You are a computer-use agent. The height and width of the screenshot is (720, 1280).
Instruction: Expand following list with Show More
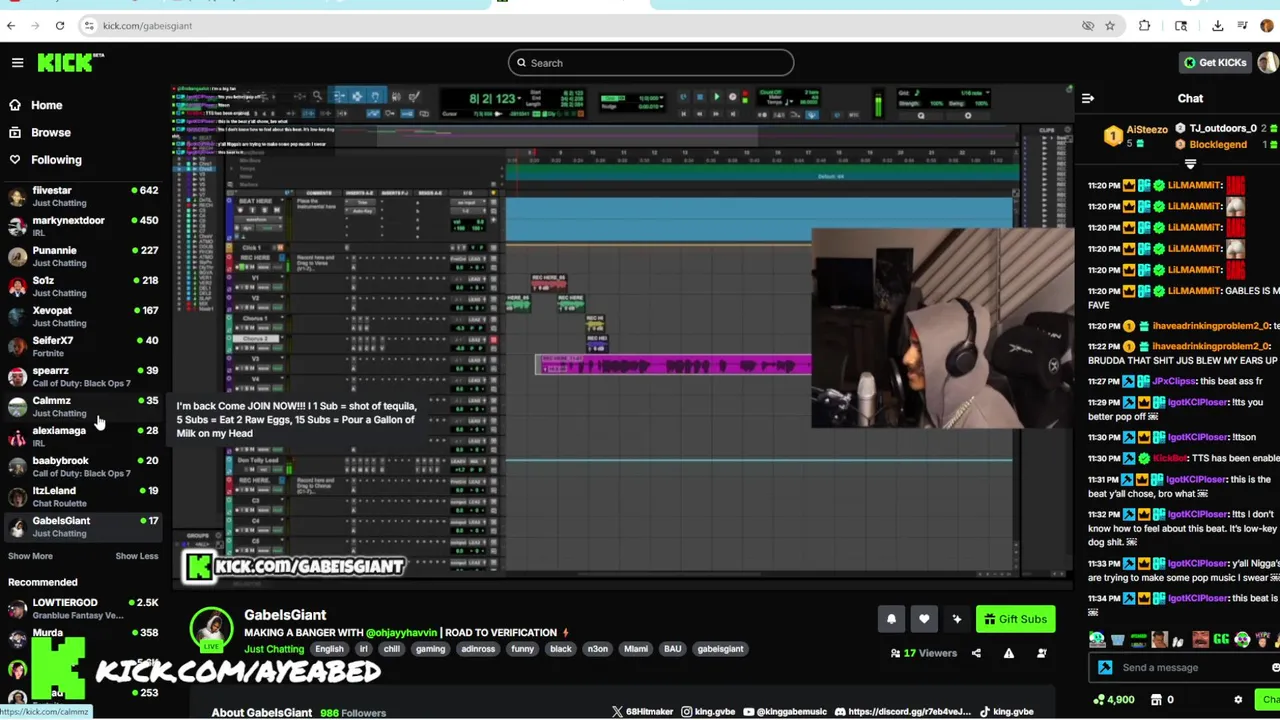pos(30,556)
